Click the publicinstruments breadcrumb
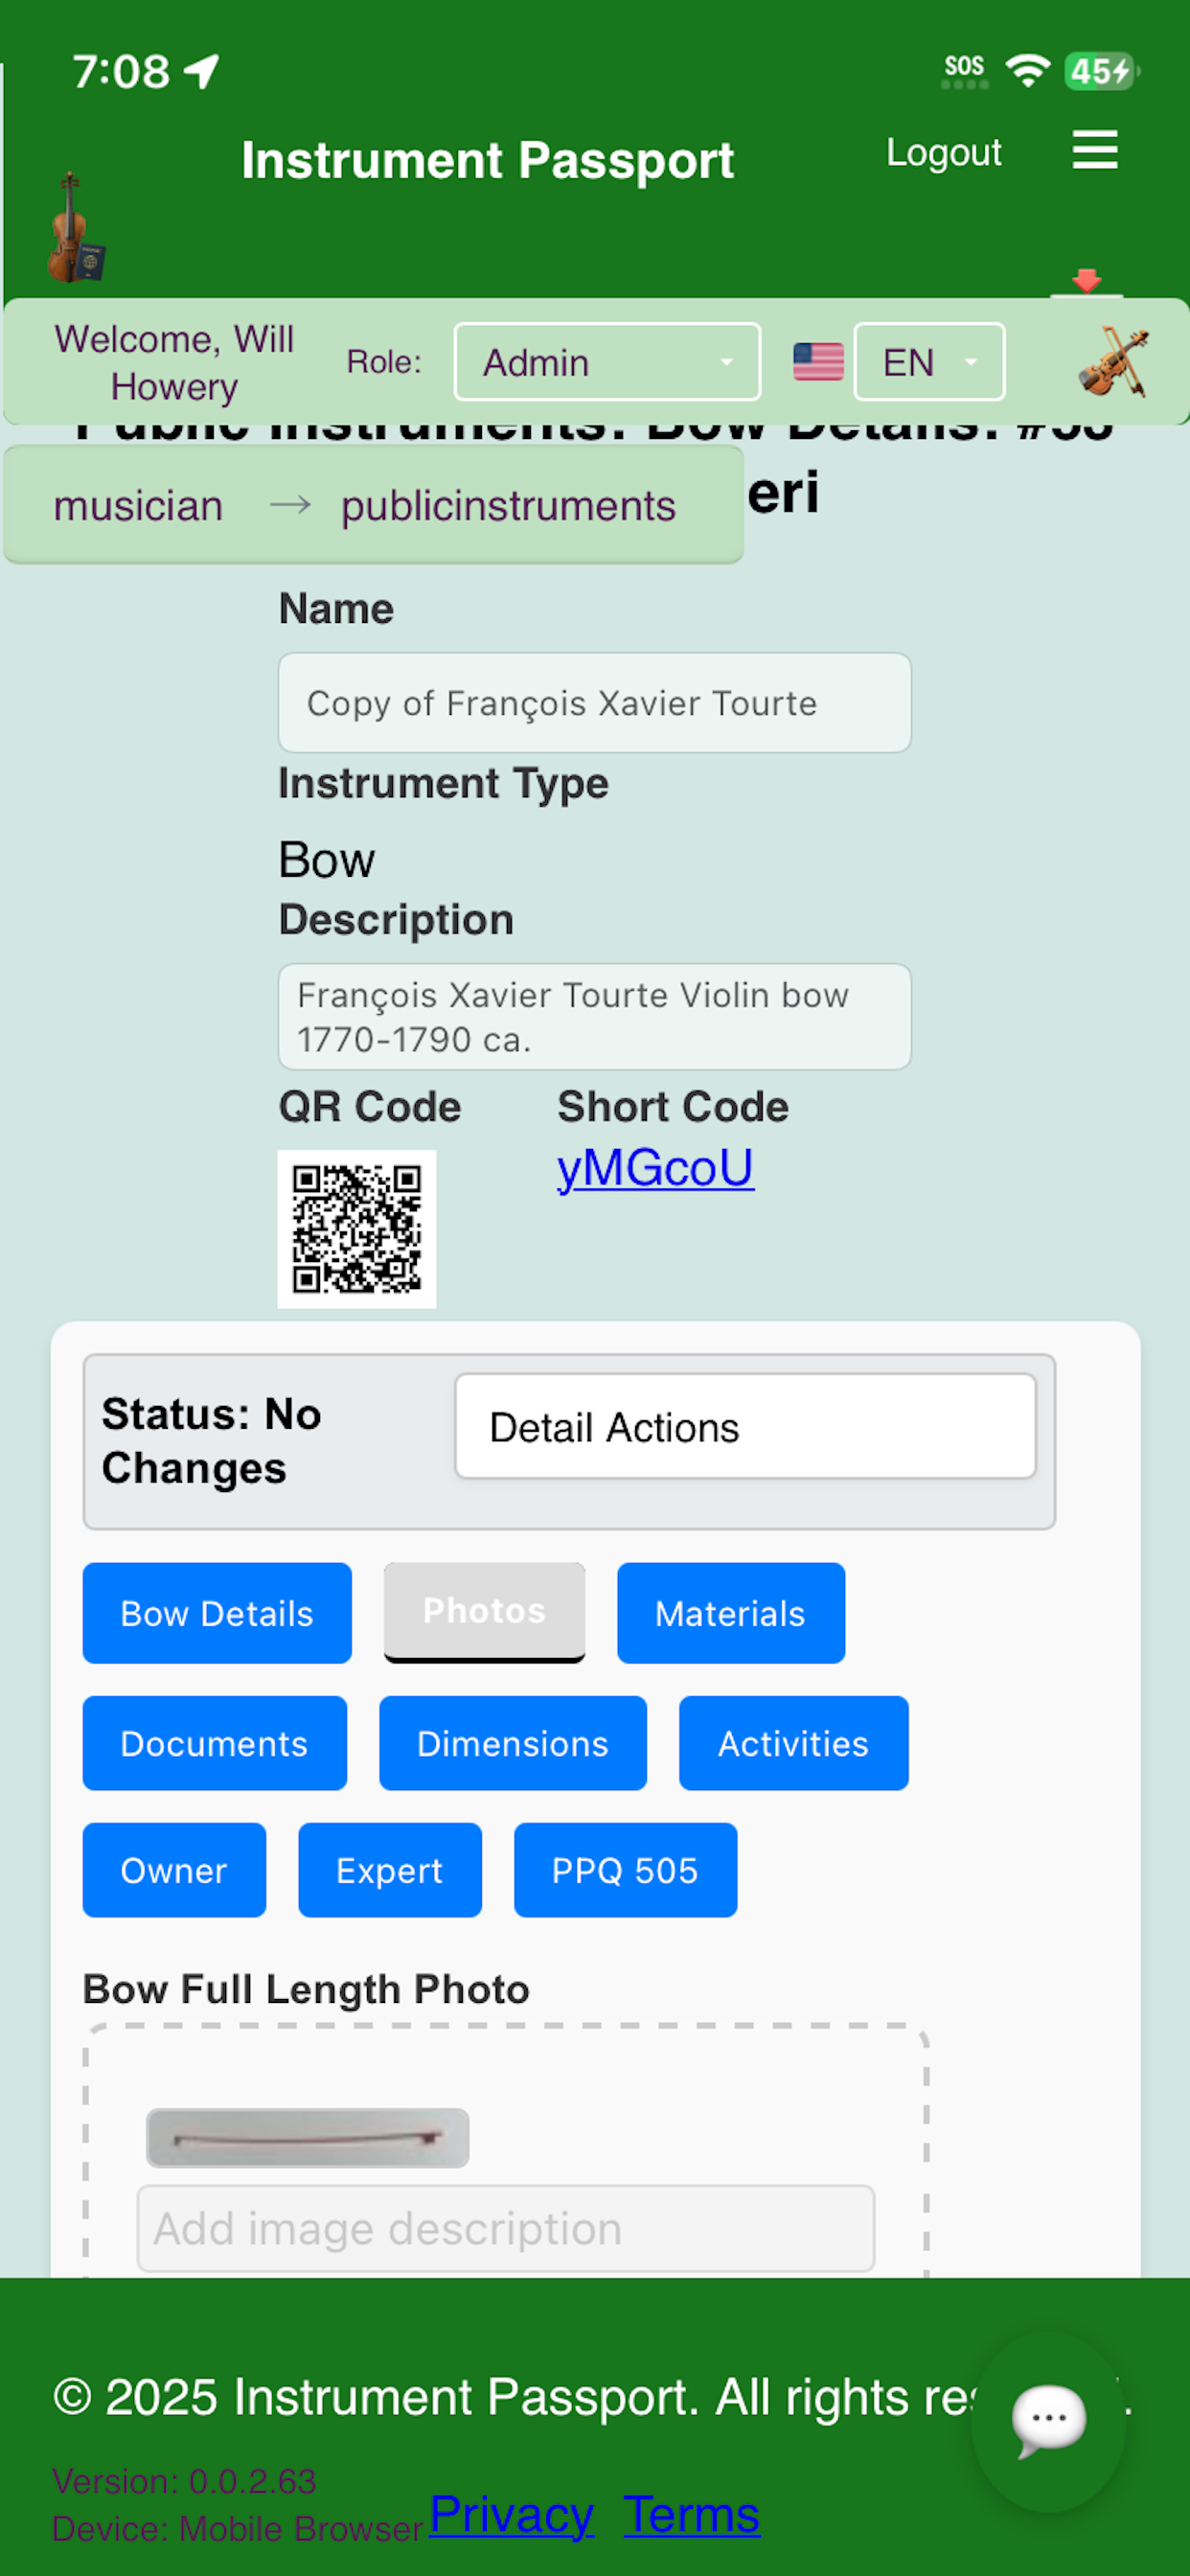 point(508,506)
